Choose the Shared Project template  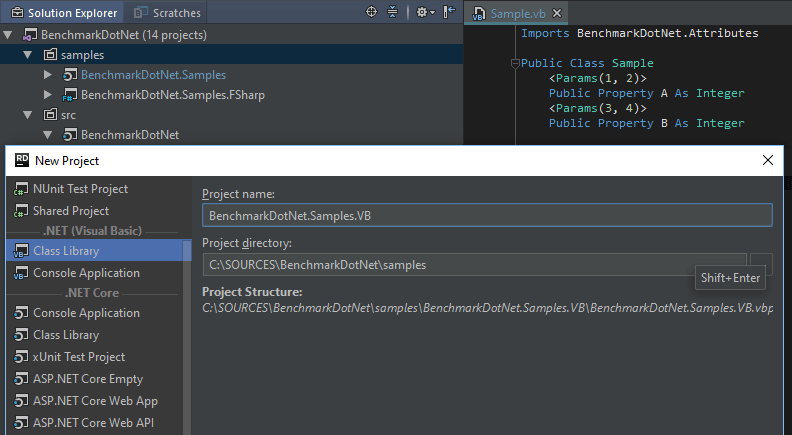pos(98,211)
